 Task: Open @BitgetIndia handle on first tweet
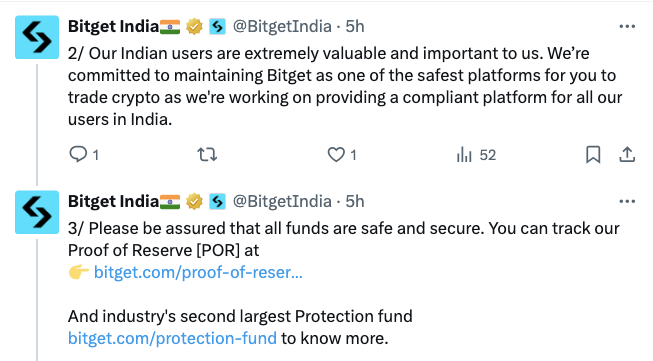click(x=282, y=27)
